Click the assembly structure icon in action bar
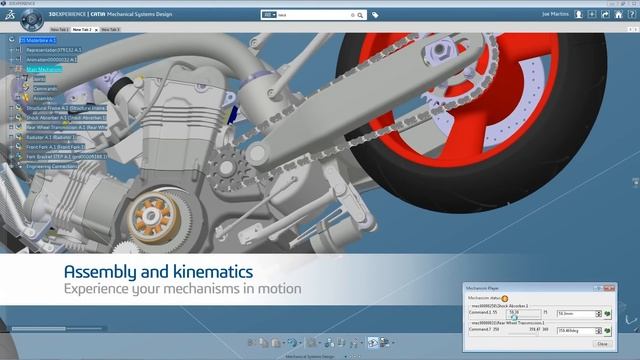This screenshot has height=360, width=640. tap(329, 343)
